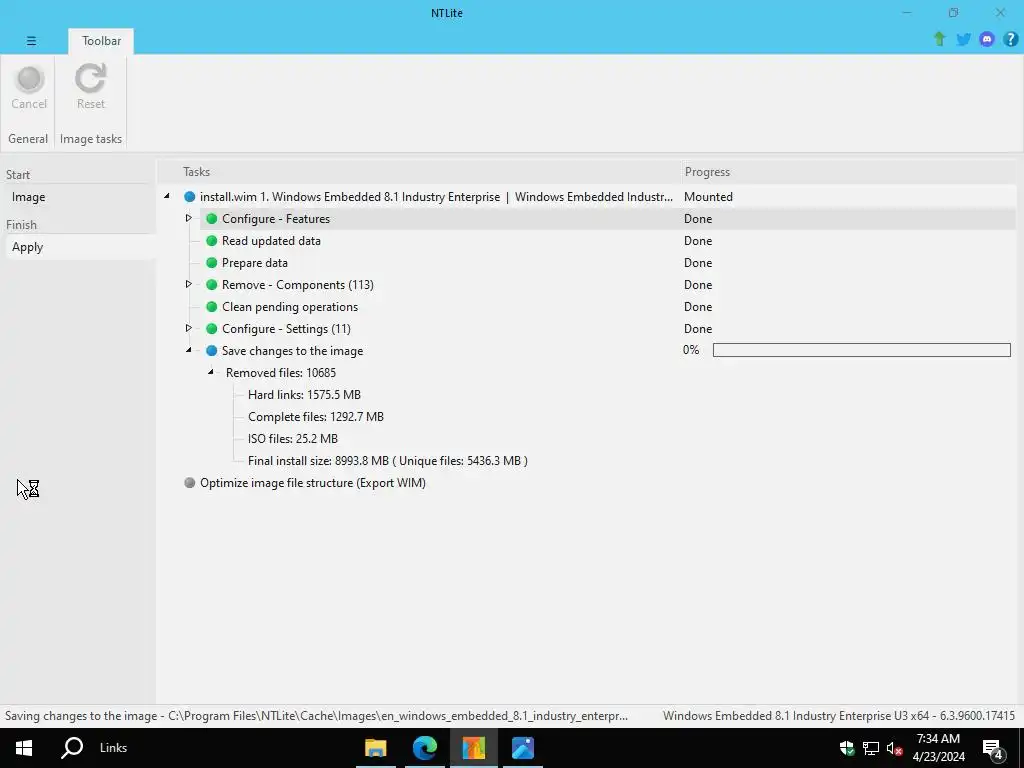Open the notification center icon
The height and width of the screenshot is (768, 1024).
[x=993, y=749]
